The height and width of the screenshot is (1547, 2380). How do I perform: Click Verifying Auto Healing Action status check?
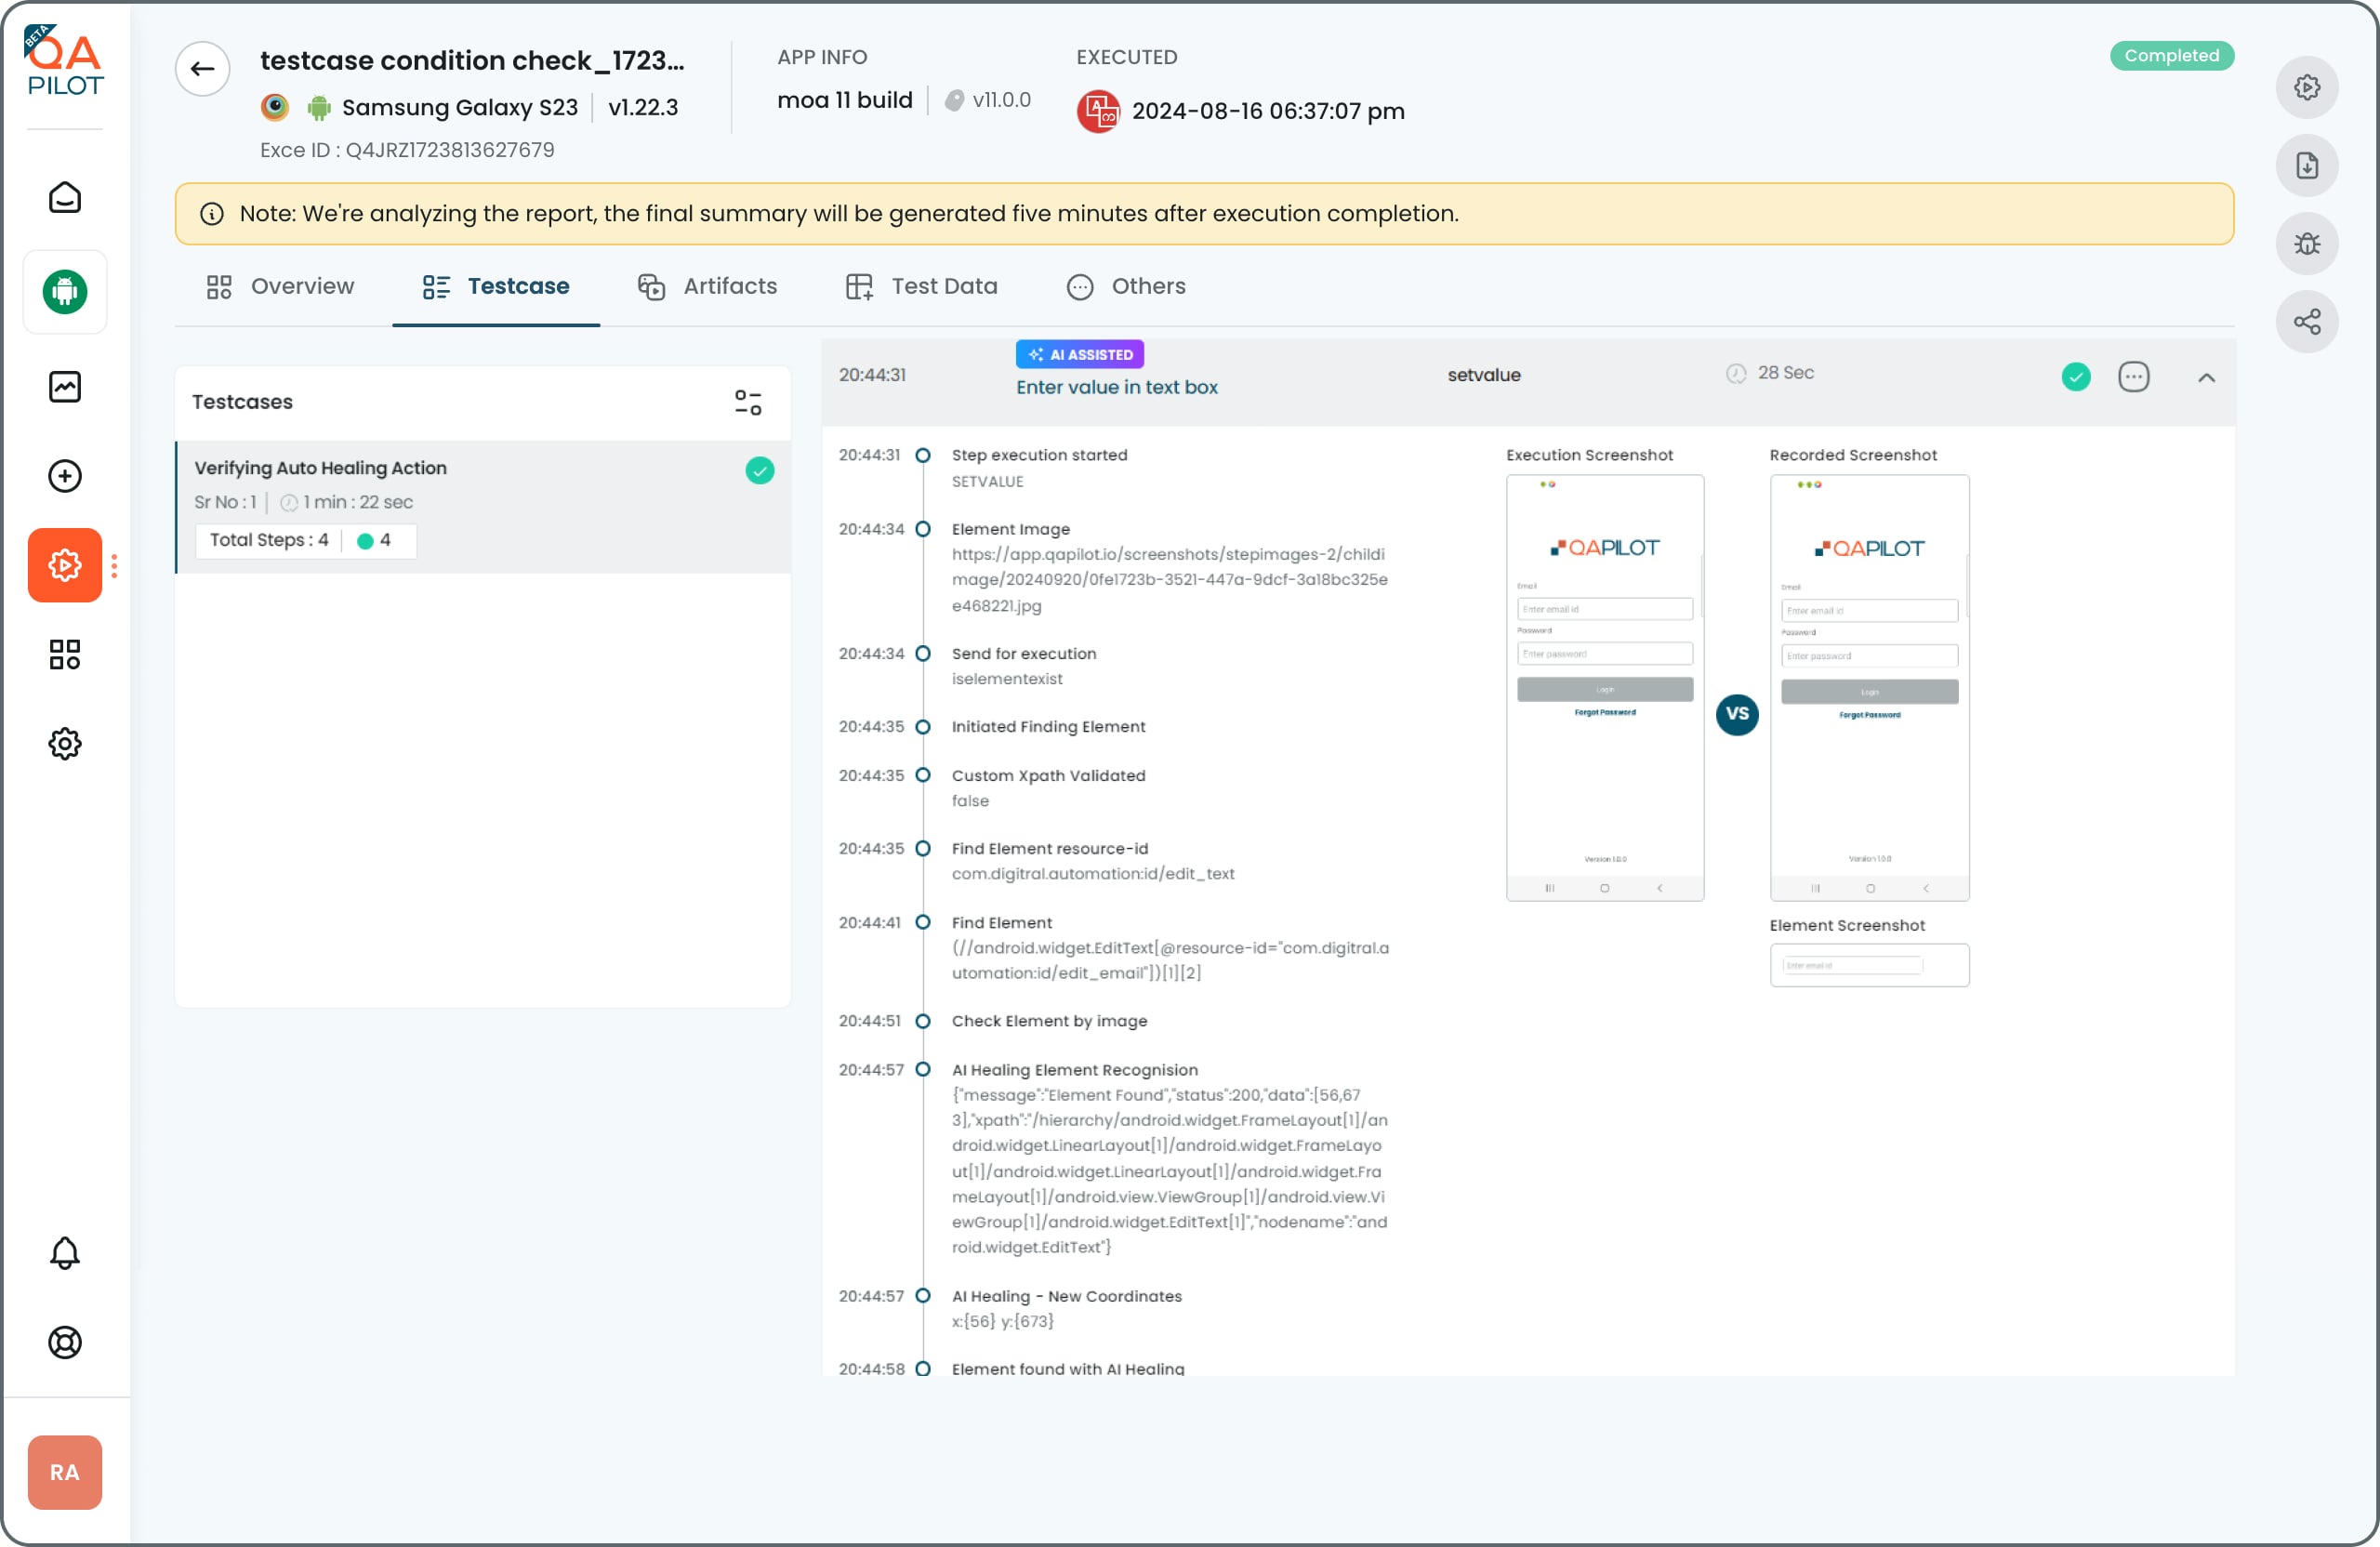(760, 470)
